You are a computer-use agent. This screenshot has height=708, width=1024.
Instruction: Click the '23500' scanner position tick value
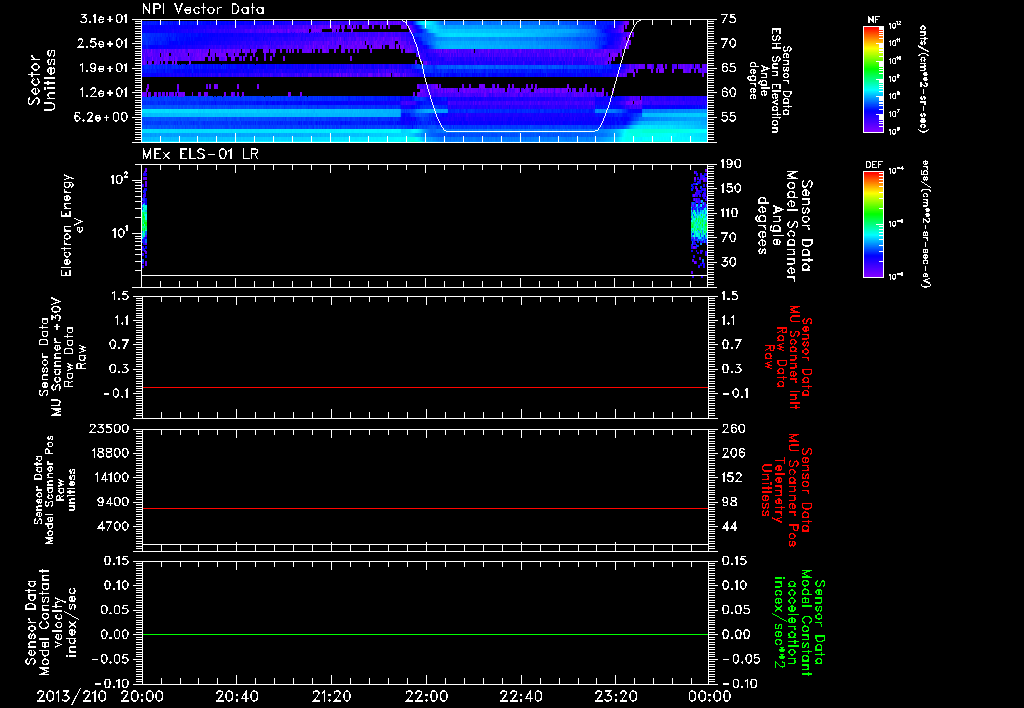point(109,429)
